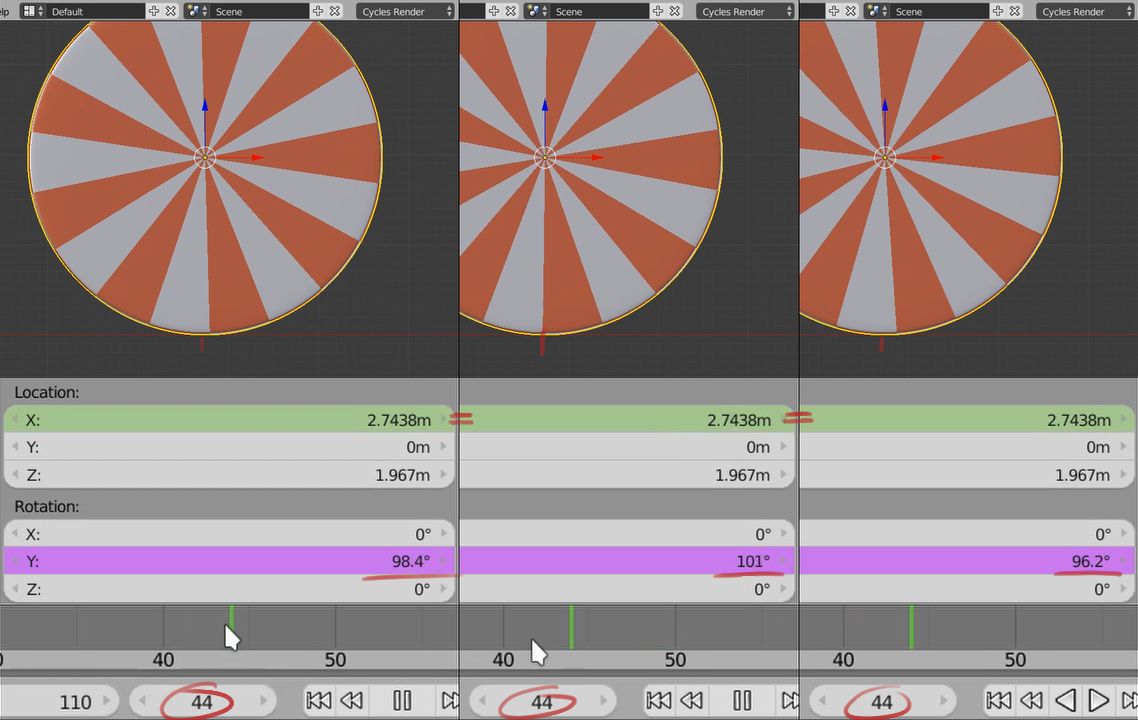Open scene browse icon in left panel
This screenshot has height=720, width=1138.
(196, 11)
